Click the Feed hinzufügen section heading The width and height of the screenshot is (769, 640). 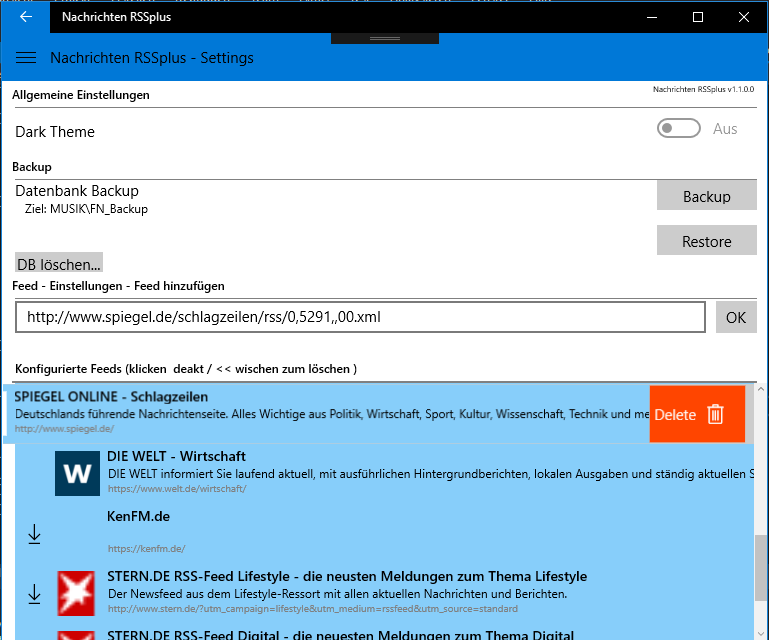118,286
